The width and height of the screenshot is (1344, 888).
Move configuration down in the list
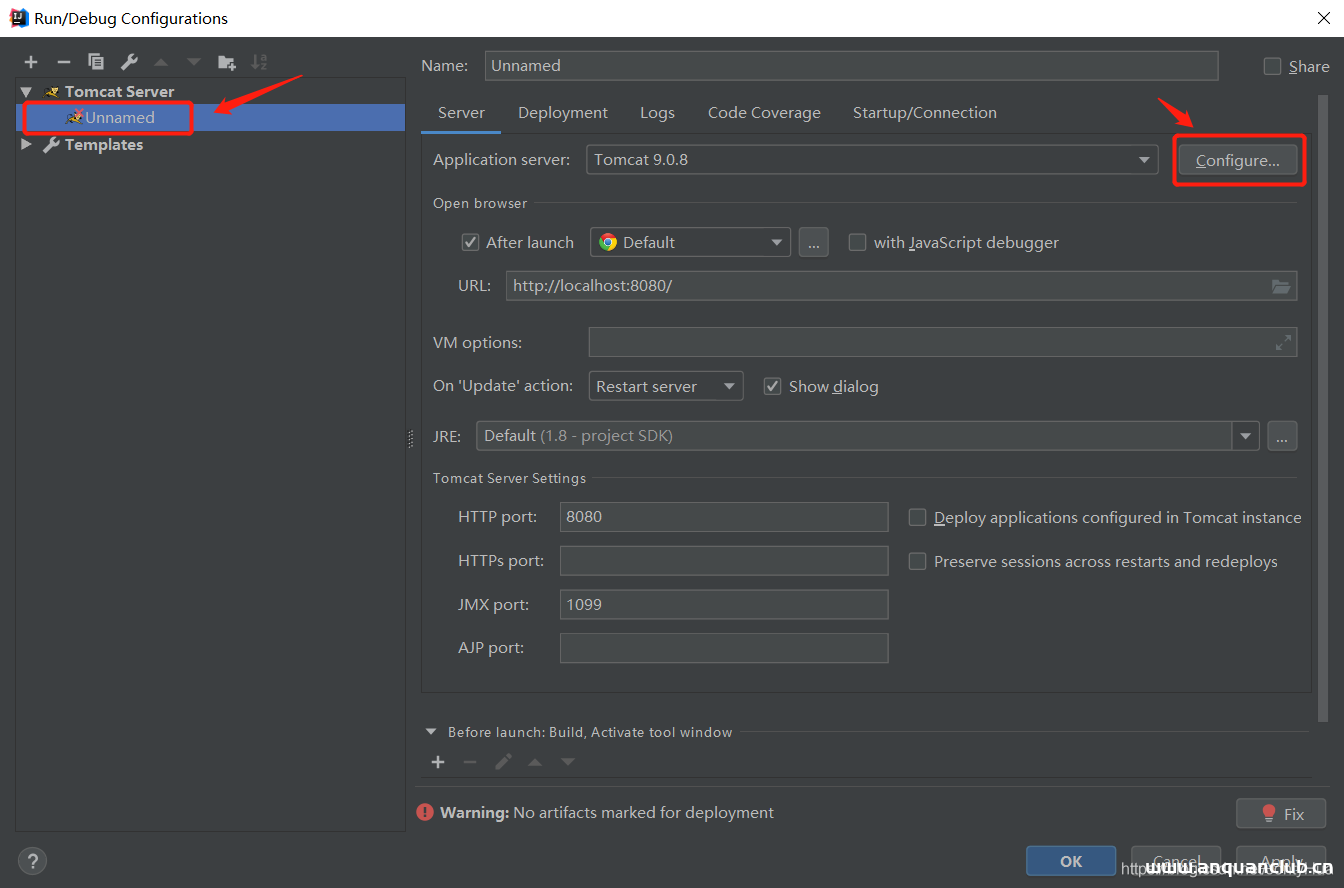click(x=193, y=62)
